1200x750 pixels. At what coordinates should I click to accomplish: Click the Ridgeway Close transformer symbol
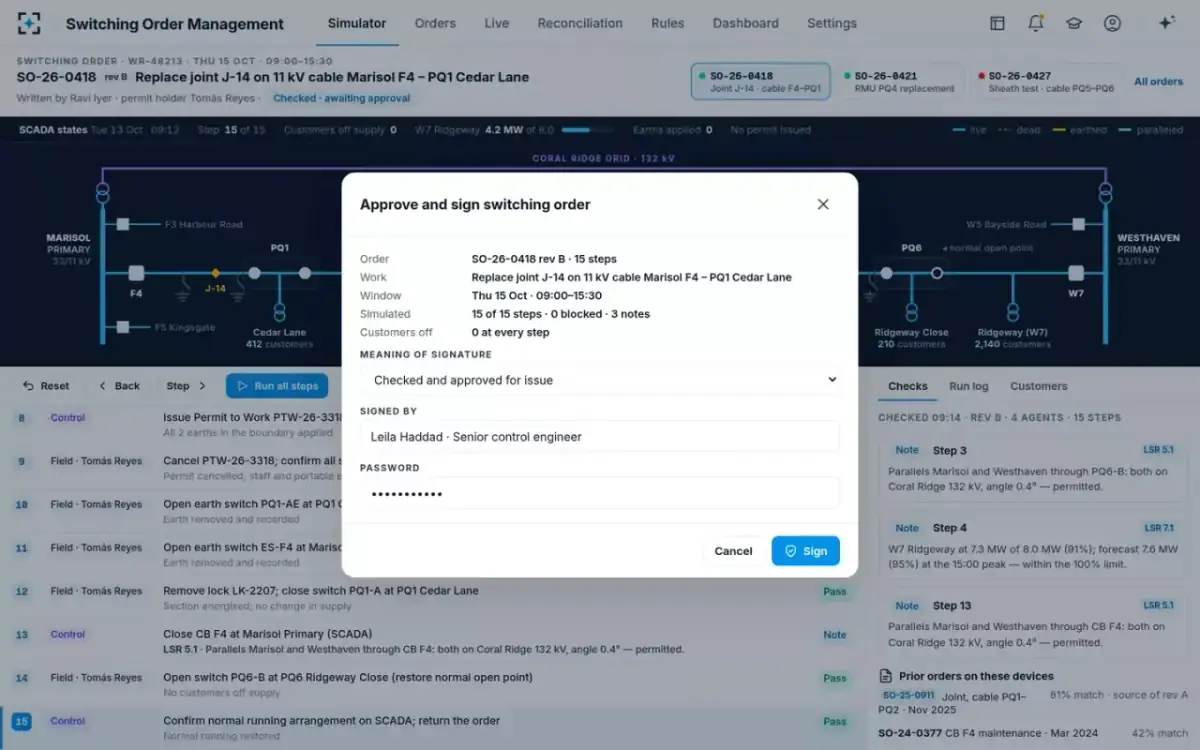[911, 312]
